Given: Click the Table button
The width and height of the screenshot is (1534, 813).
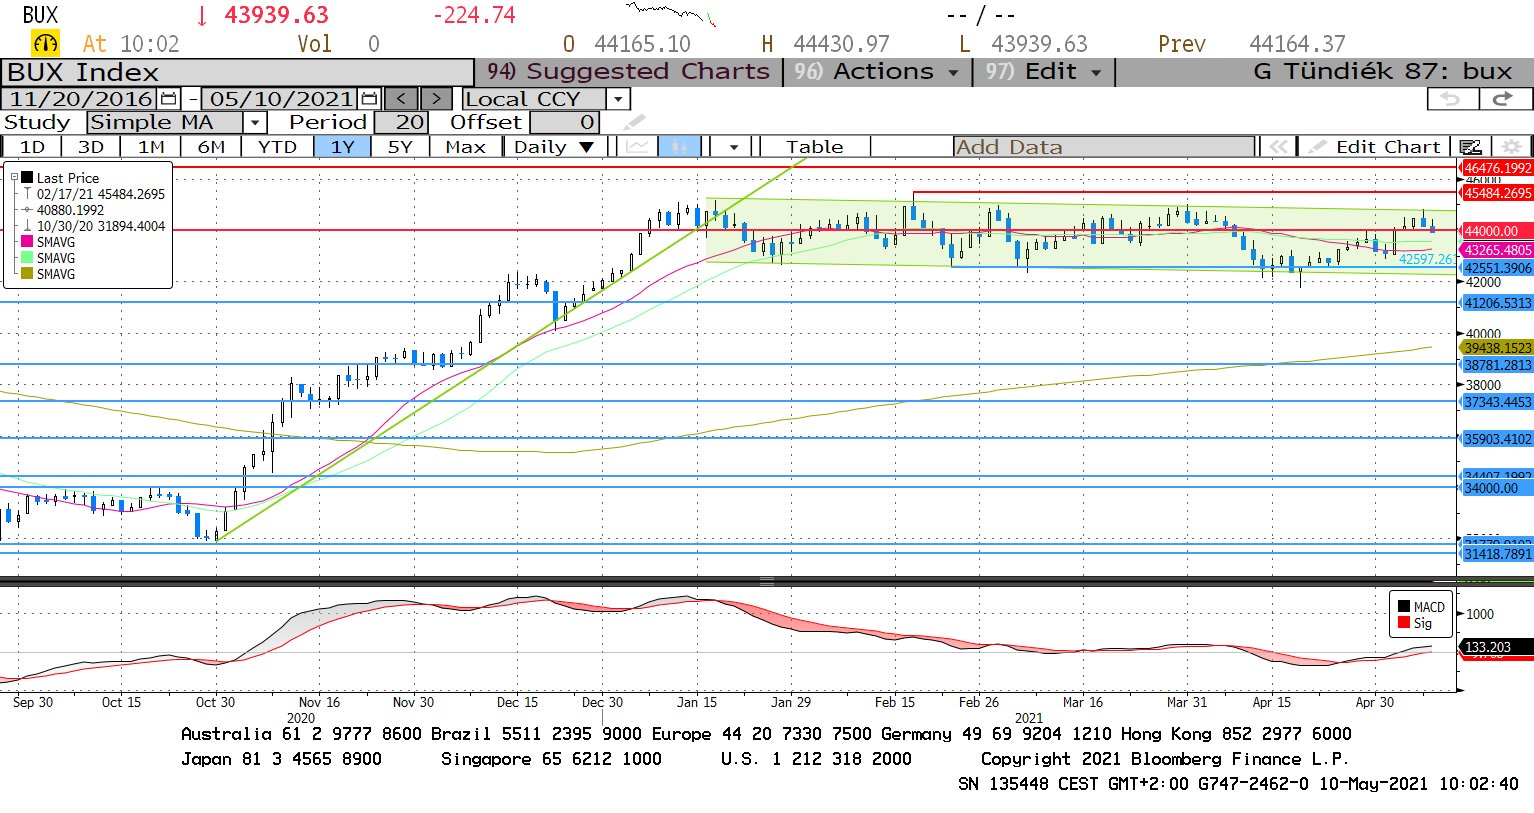Looking at the screenshot, I should [x=815, y=146].
